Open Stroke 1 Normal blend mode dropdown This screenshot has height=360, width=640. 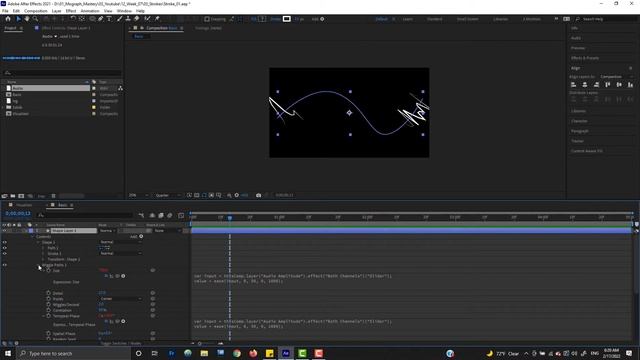coord(121,253)
